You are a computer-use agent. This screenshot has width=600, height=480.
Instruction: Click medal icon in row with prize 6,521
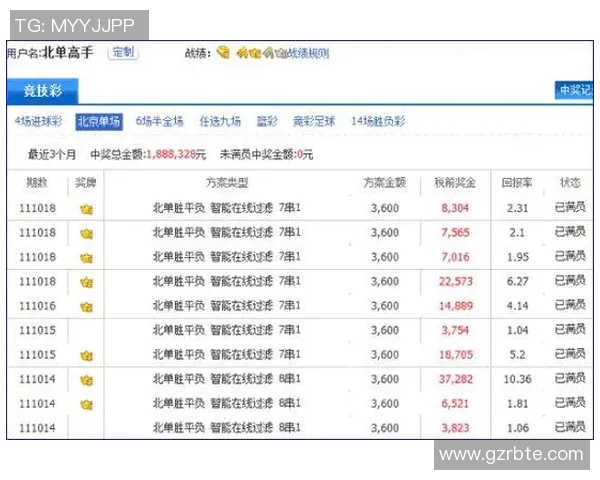pos(86,405)
